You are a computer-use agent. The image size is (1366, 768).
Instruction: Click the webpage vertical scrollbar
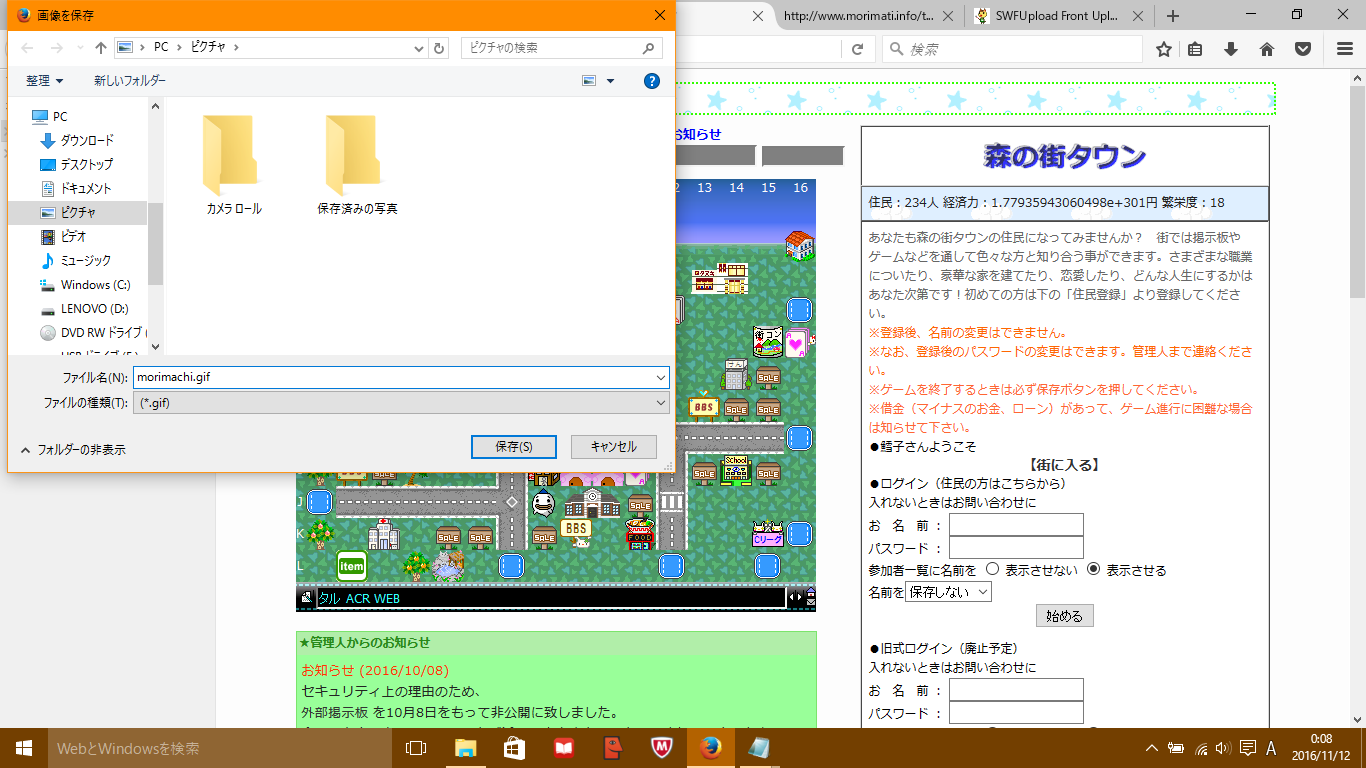(1357, 190)
